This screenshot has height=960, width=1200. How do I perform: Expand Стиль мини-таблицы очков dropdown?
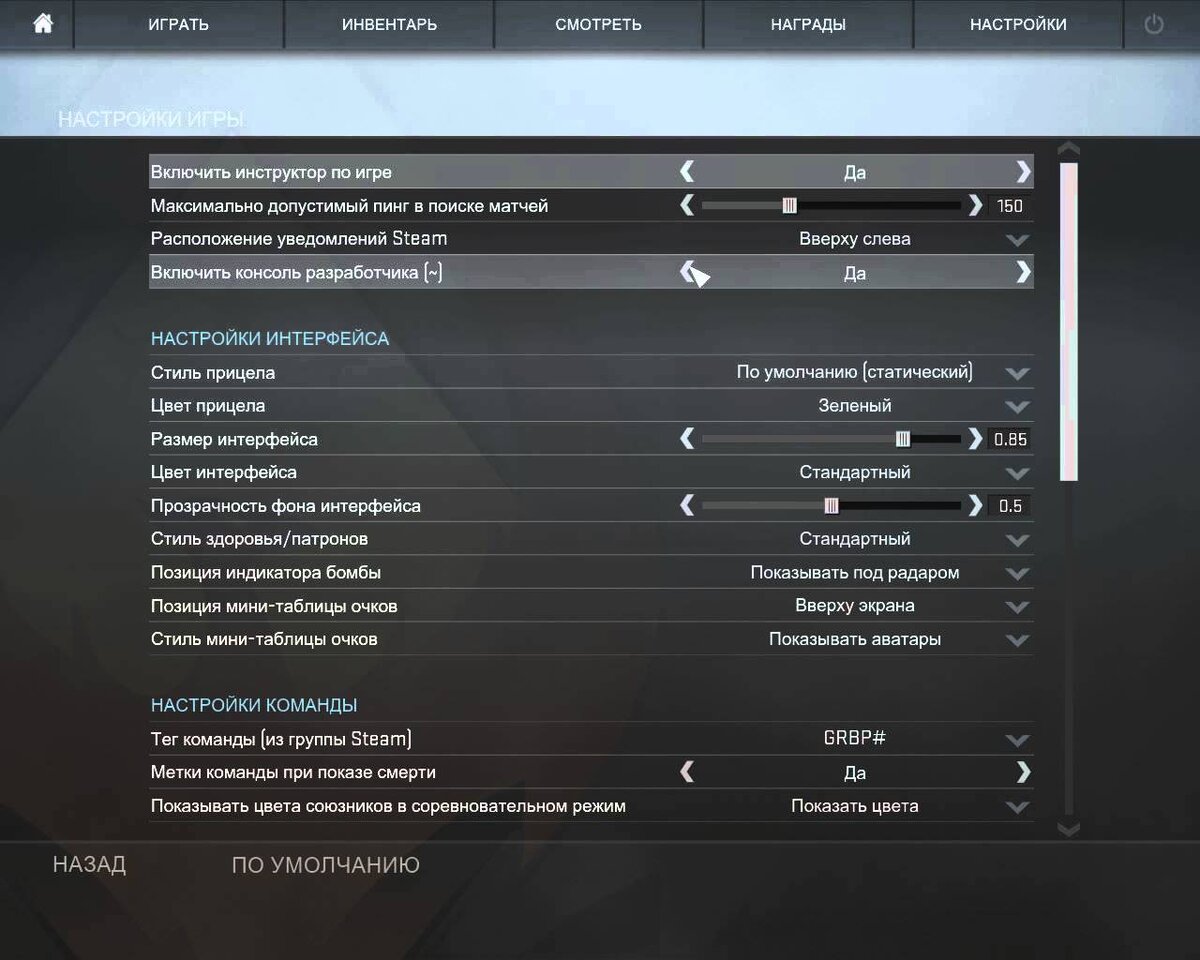[1017, 640]
